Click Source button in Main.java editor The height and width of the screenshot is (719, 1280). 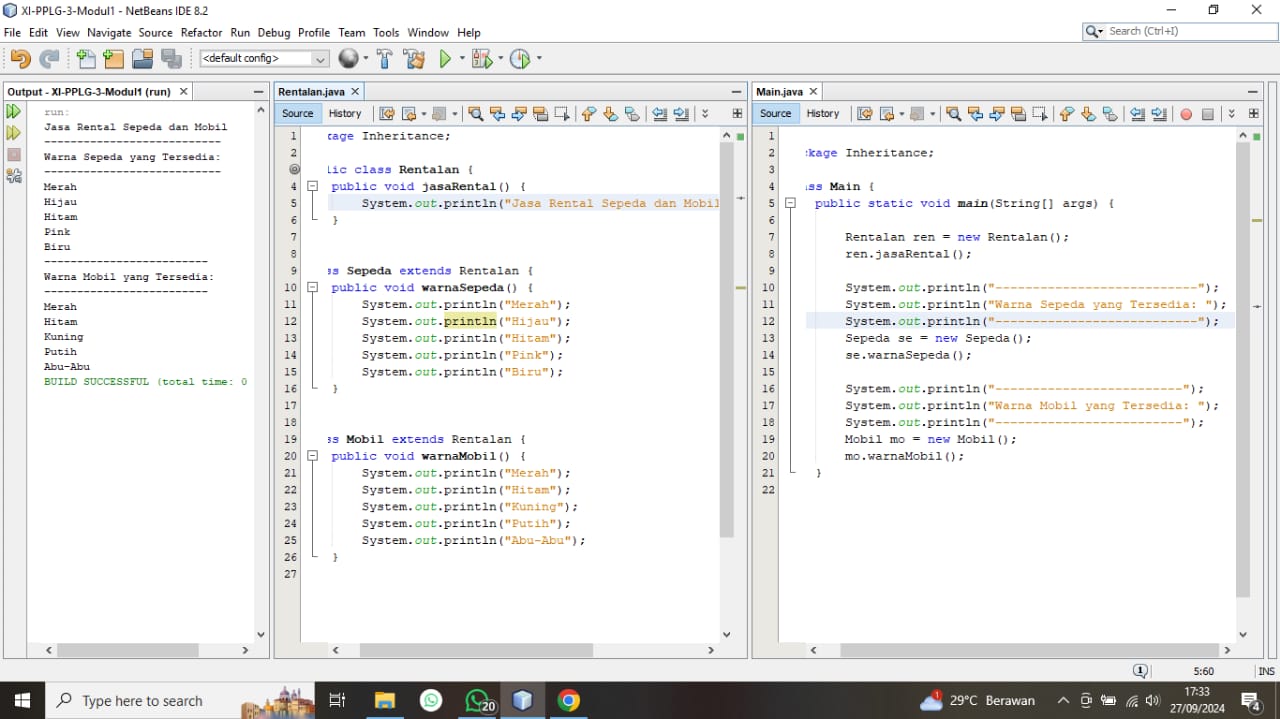coord(775,113)
